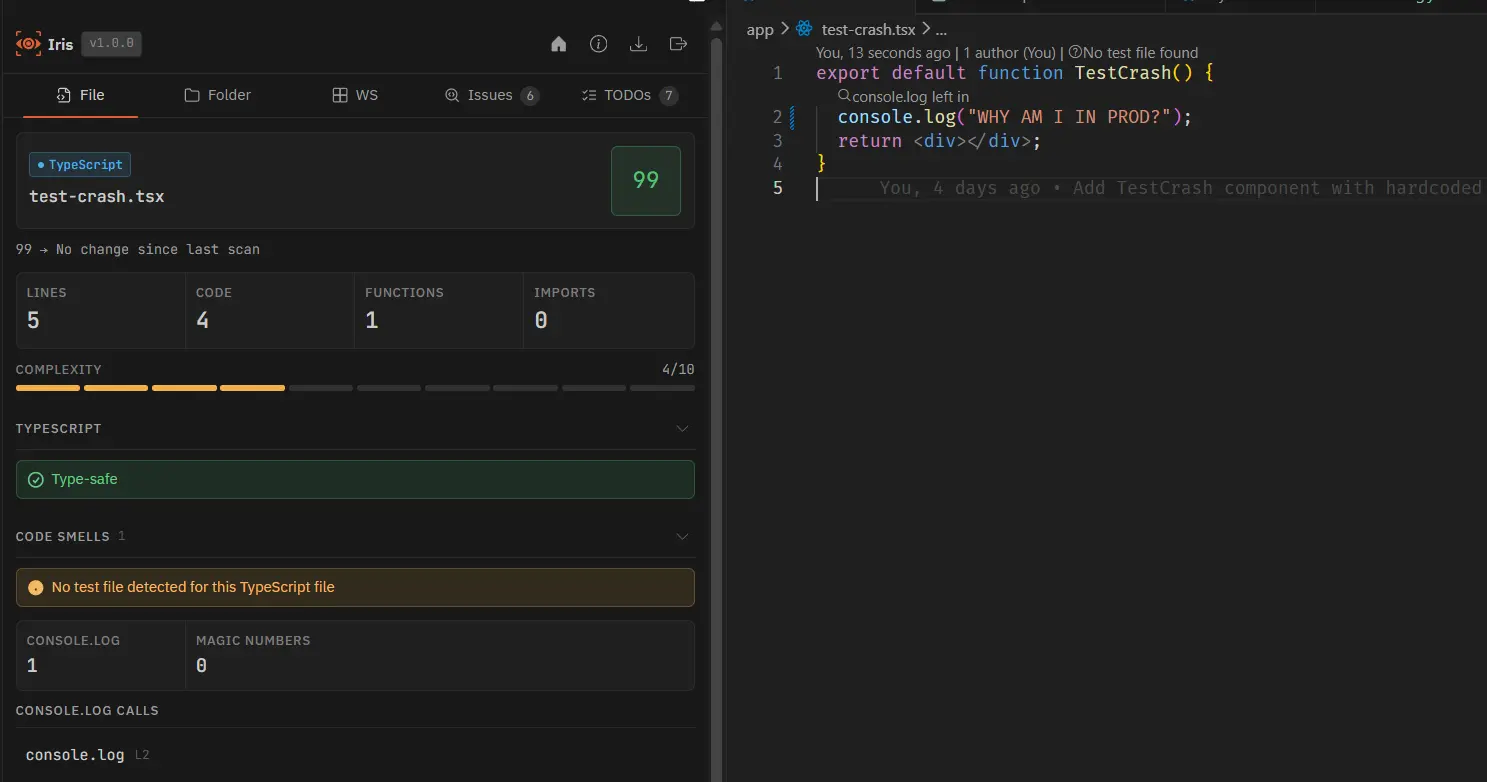1487x782 pixels.
Task: Click line number 4 in the gutter
Action: point(777,164)
